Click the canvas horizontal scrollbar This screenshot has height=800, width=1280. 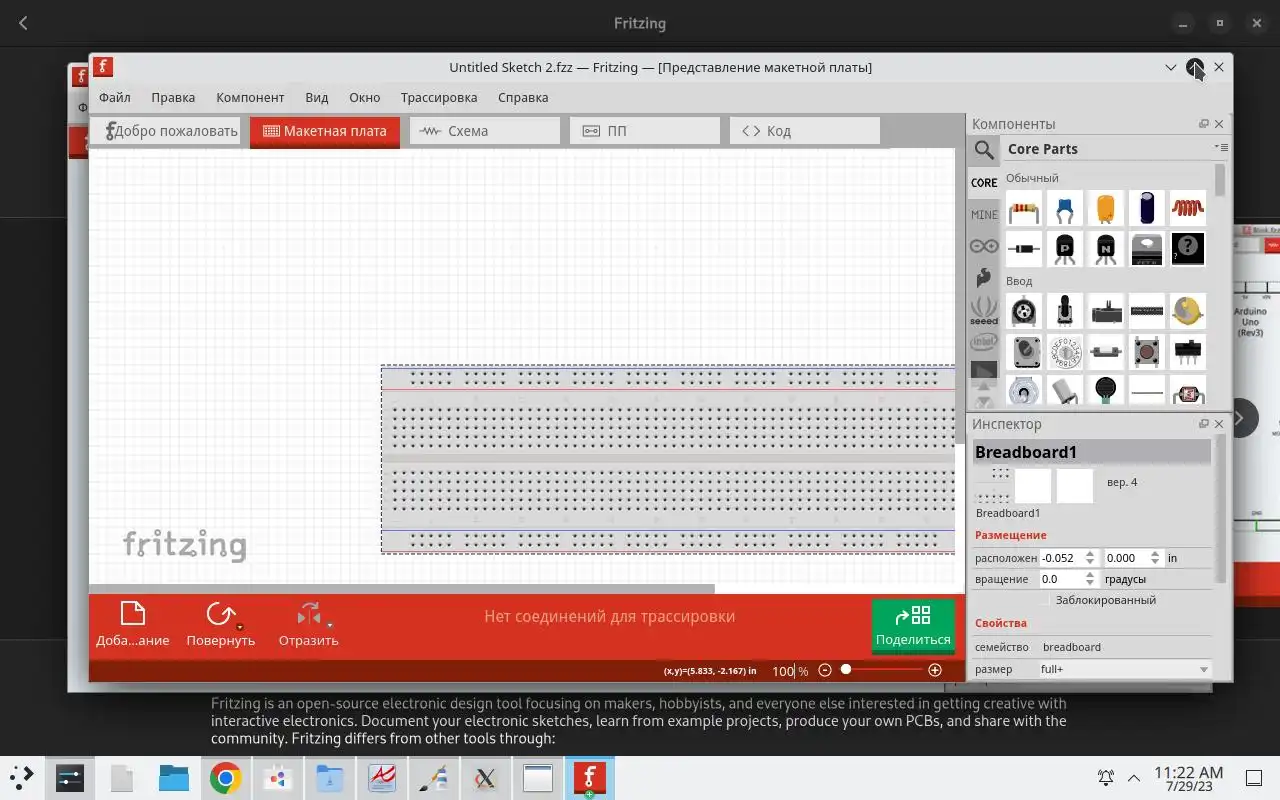click(402, 589)
